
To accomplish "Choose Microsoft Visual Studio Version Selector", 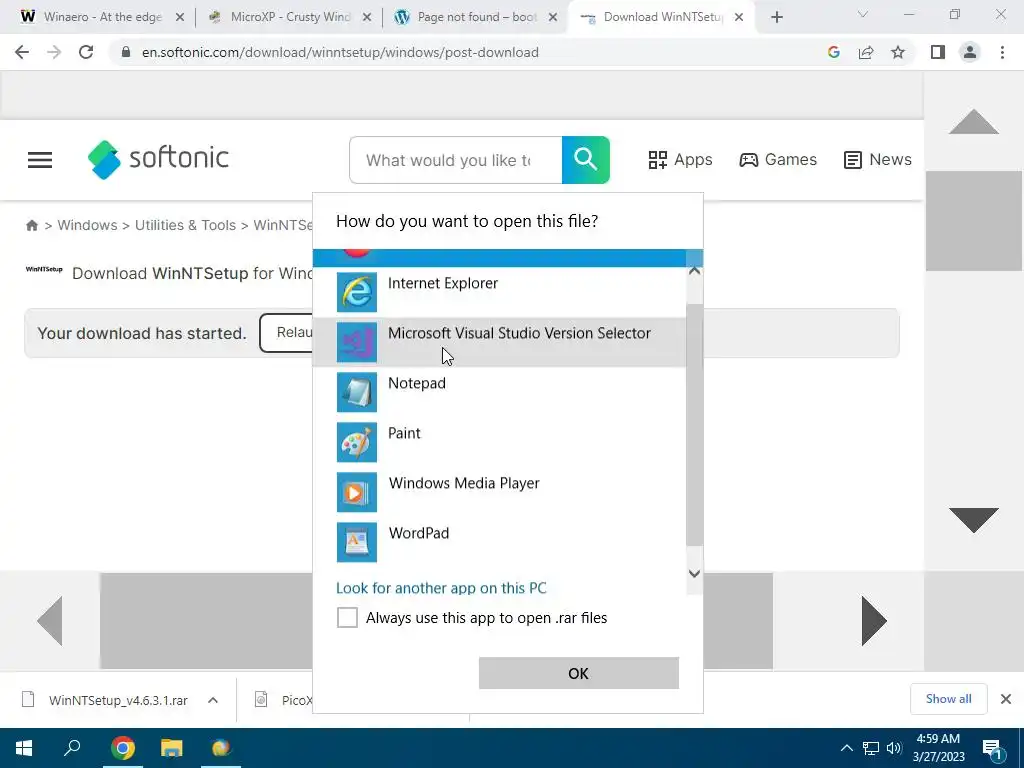I will (x=500, y=342).
